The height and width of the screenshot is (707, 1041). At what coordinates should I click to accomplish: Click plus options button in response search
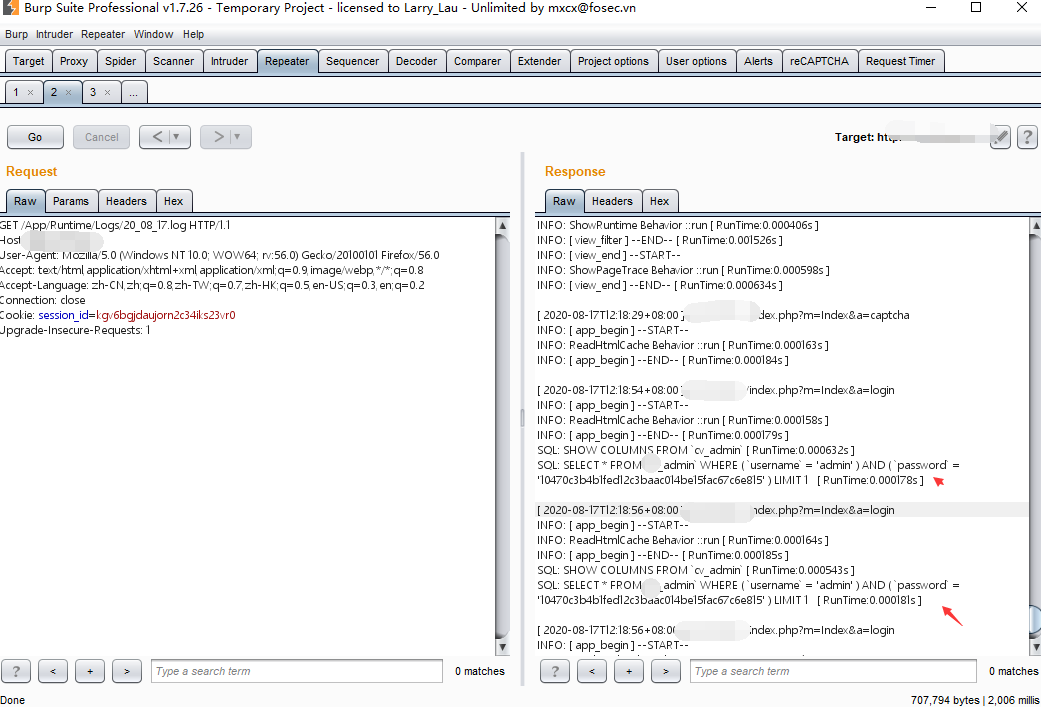point(629,671)
